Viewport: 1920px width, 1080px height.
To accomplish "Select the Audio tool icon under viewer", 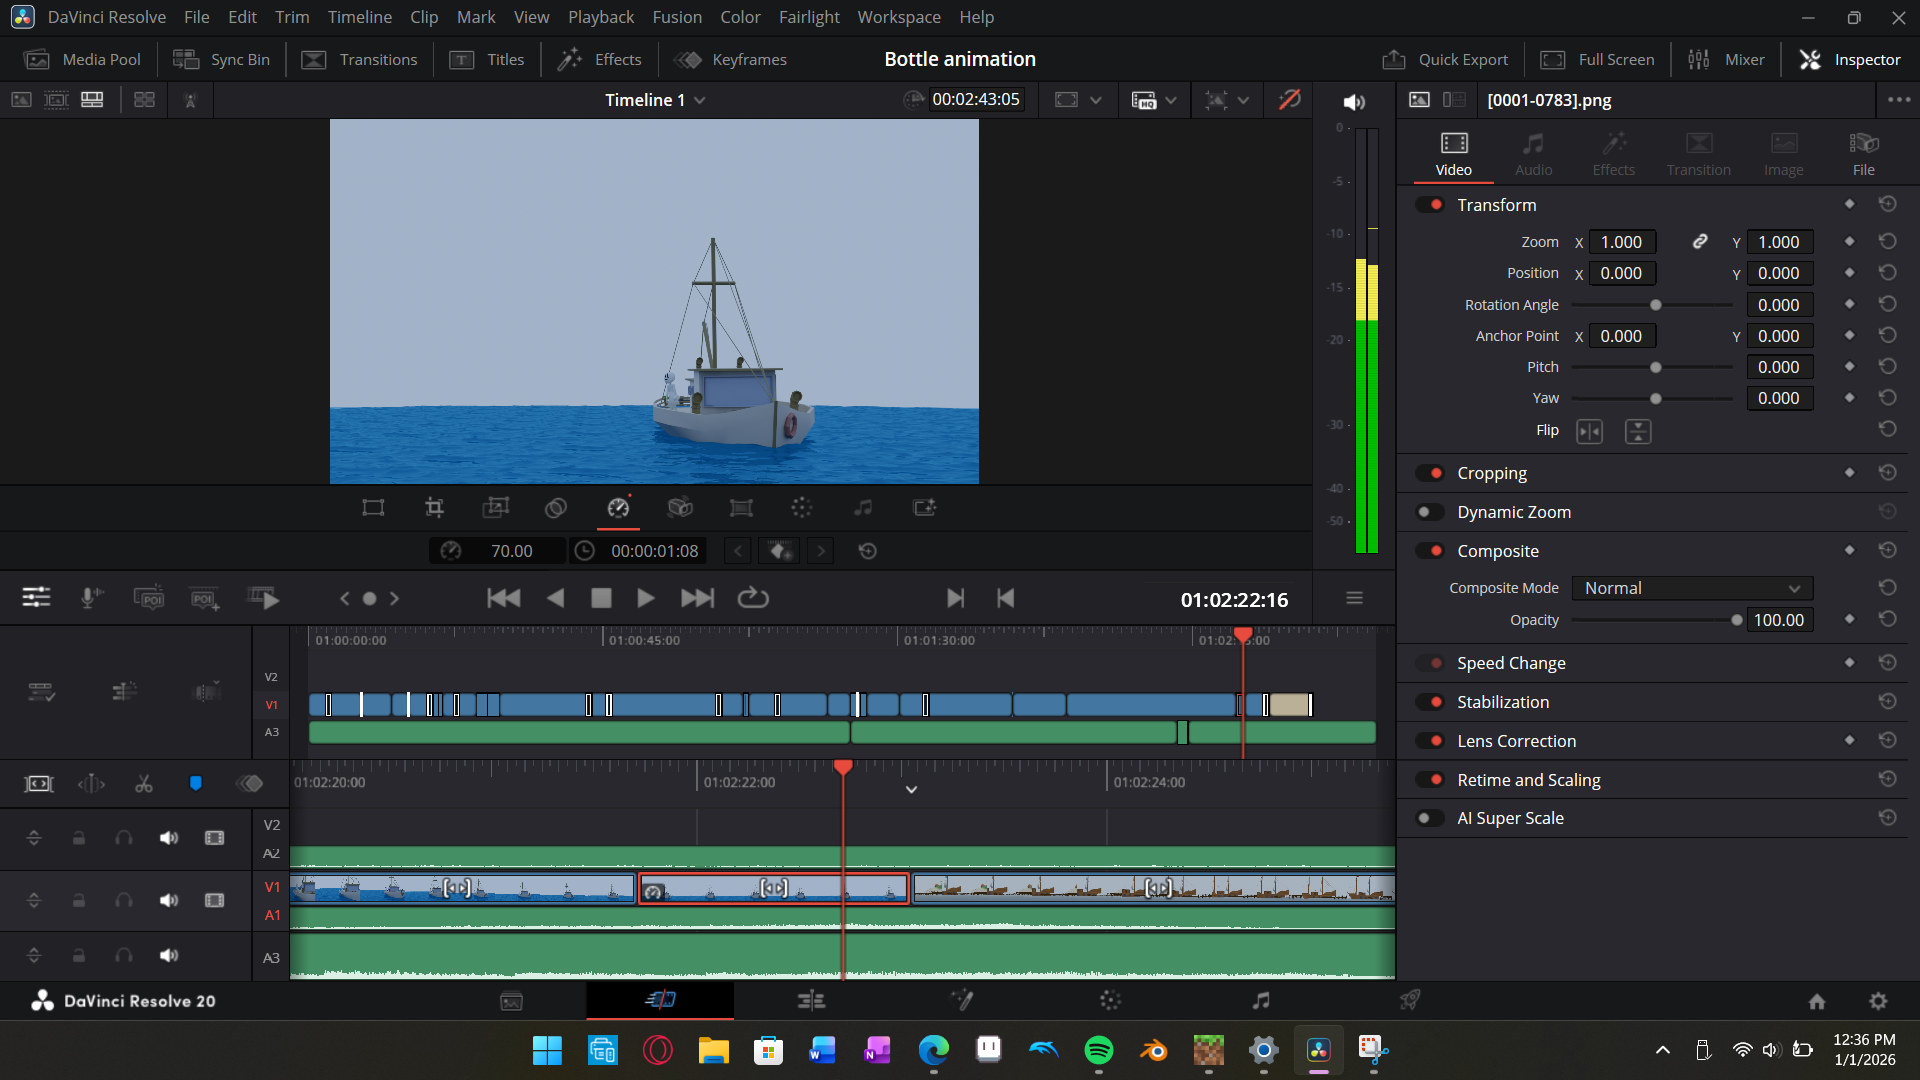I will 863,508.
